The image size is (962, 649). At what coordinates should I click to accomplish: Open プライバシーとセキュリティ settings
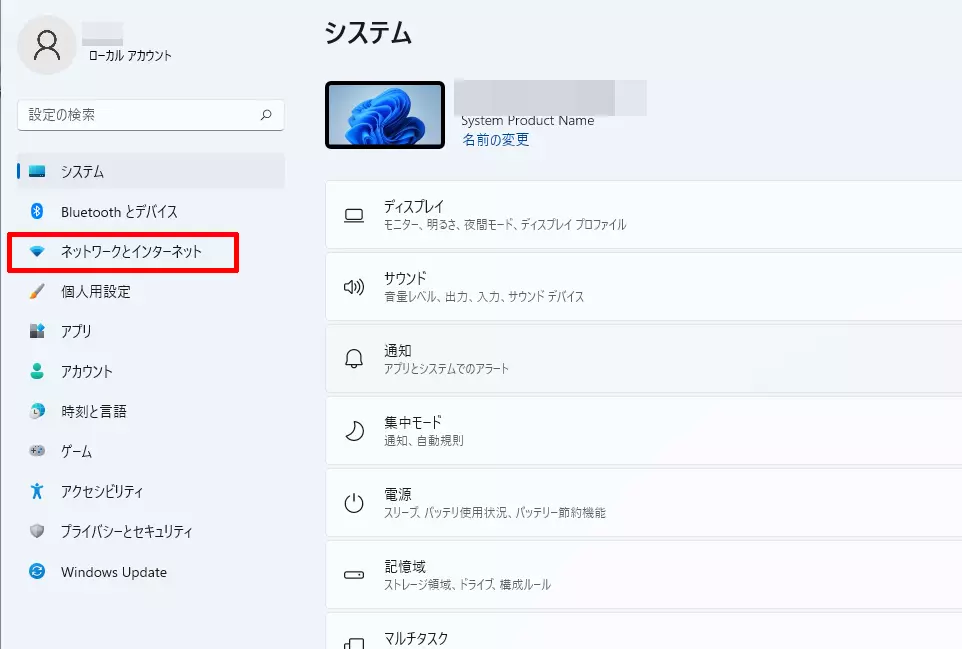tap(151, 531)
